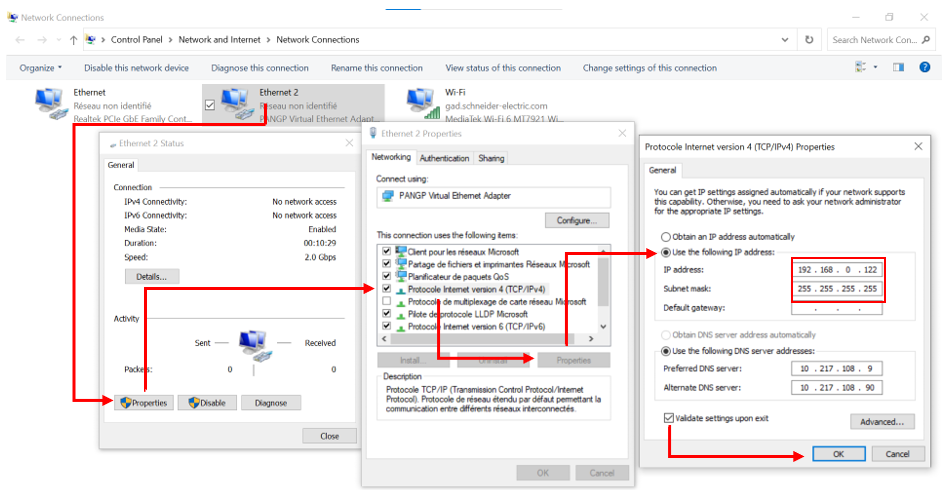Click the network computers Activity icon
Image resolution: width=949 pixels, height=496 pixels.
254,346
